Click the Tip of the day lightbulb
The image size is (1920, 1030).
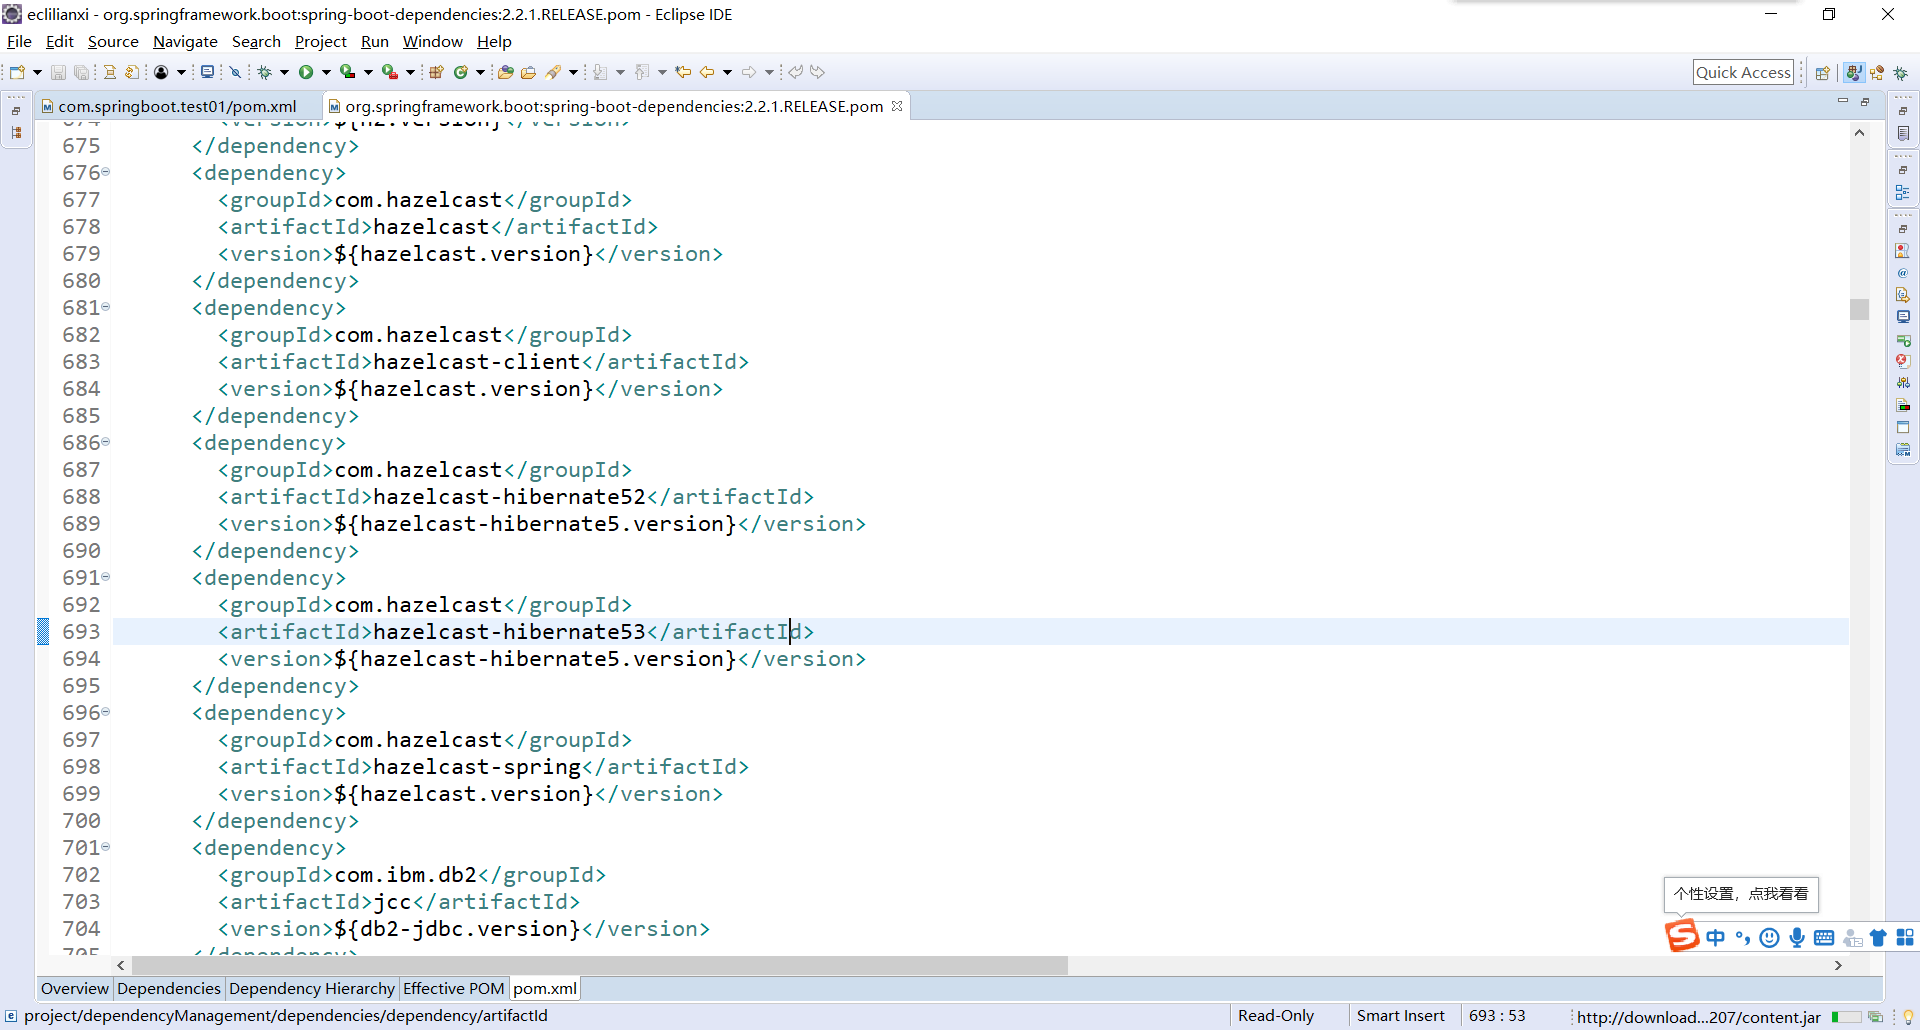[1908, 1017]
